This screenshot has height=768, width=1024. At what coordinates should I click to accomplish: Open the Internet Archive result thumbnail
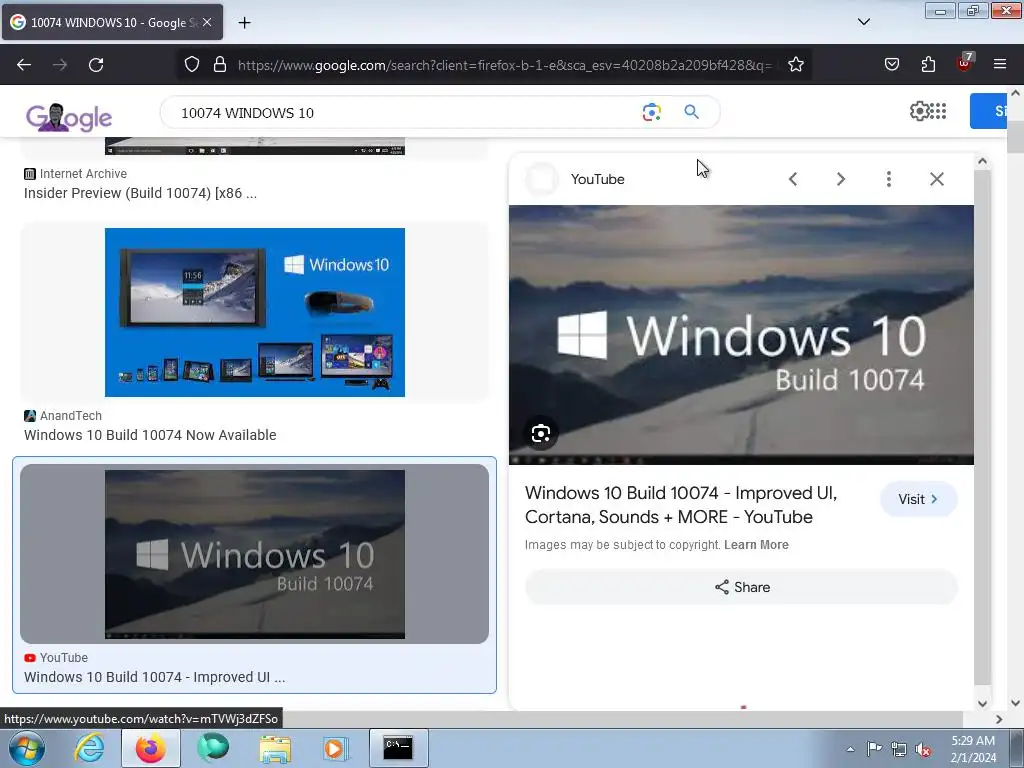[255, 146]
